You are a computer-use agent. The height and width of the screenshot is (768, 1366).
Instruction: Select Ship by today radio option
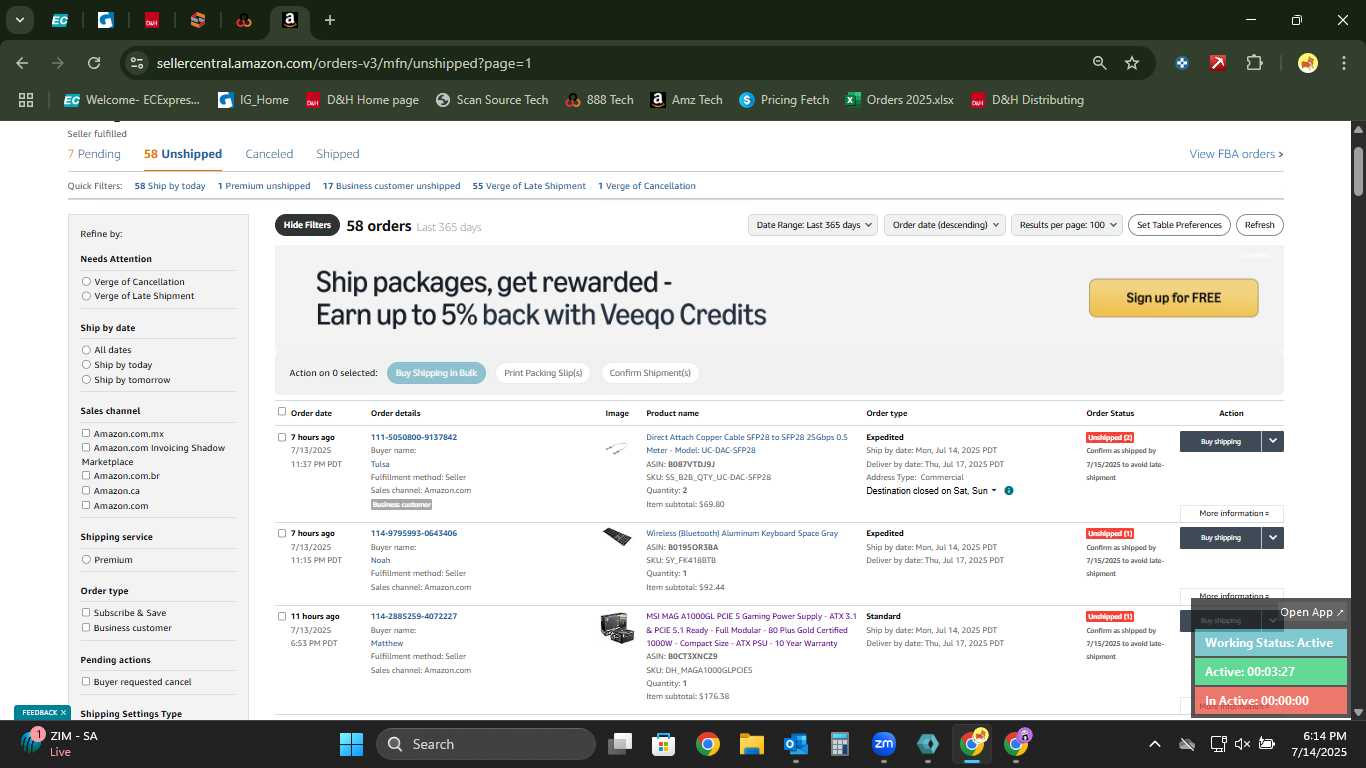(86, 365)
